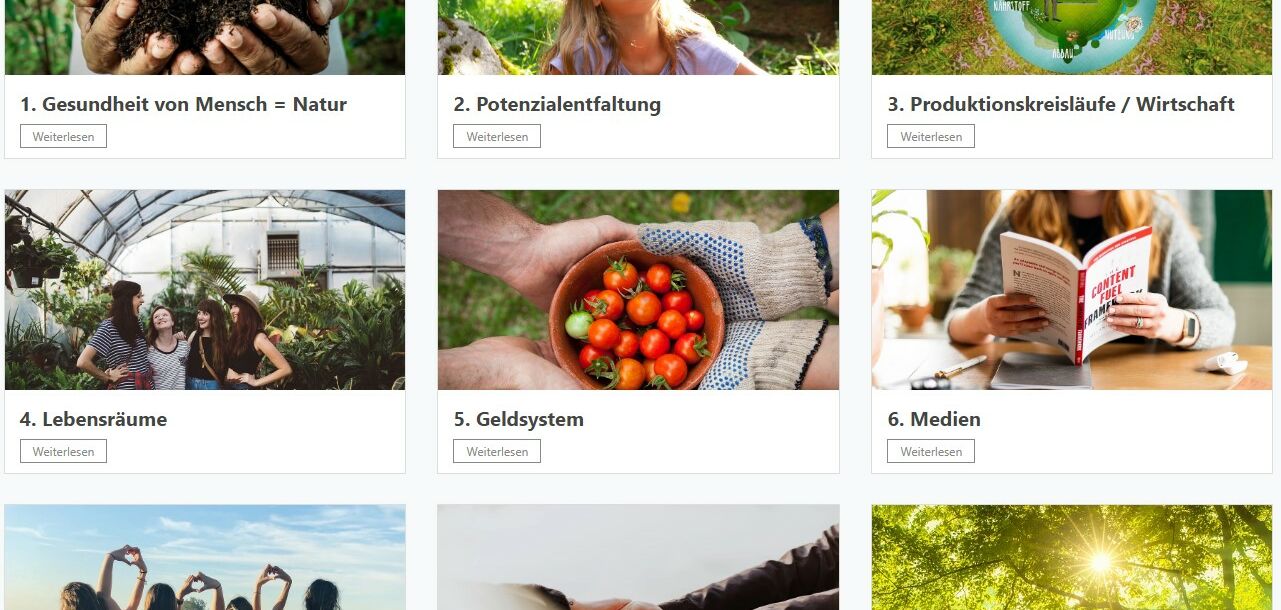1281x610 pixels.
Task: Select the hands holding soil image
Action: (205, 37)
